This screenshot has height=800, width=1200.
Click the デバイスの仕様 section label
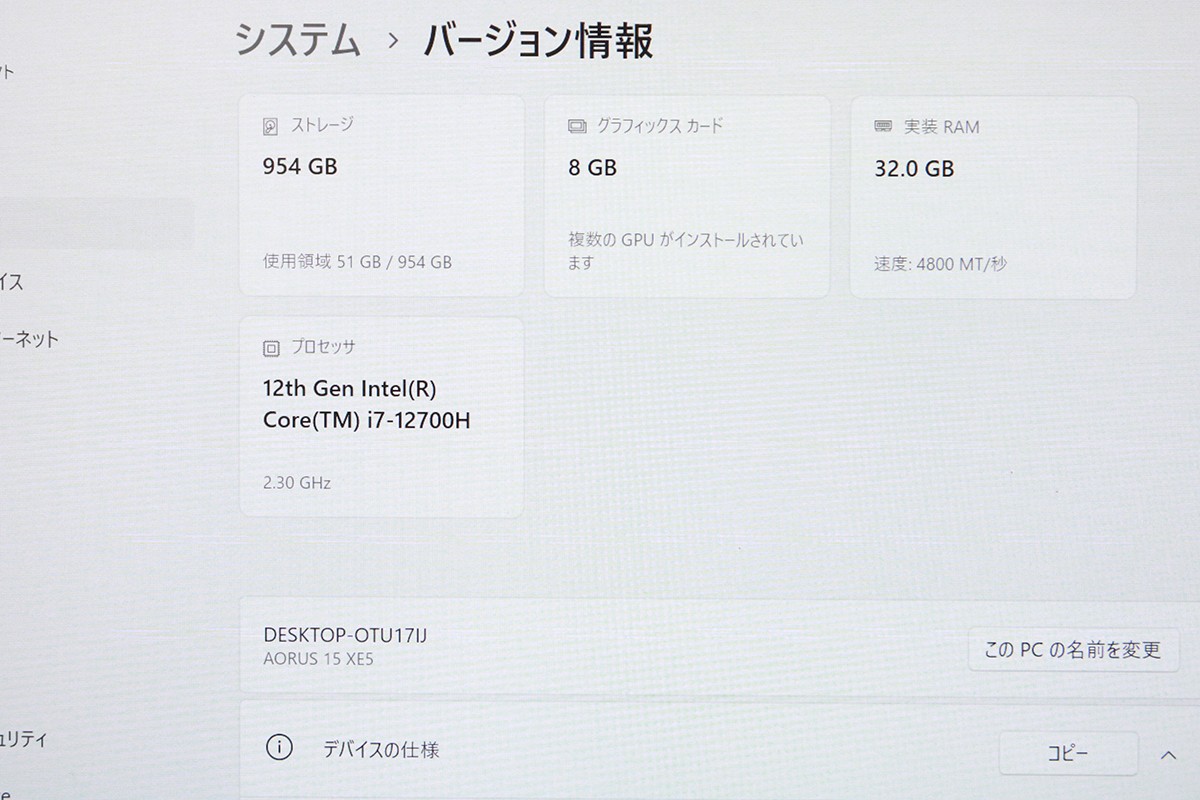click(x=381, y=749)
